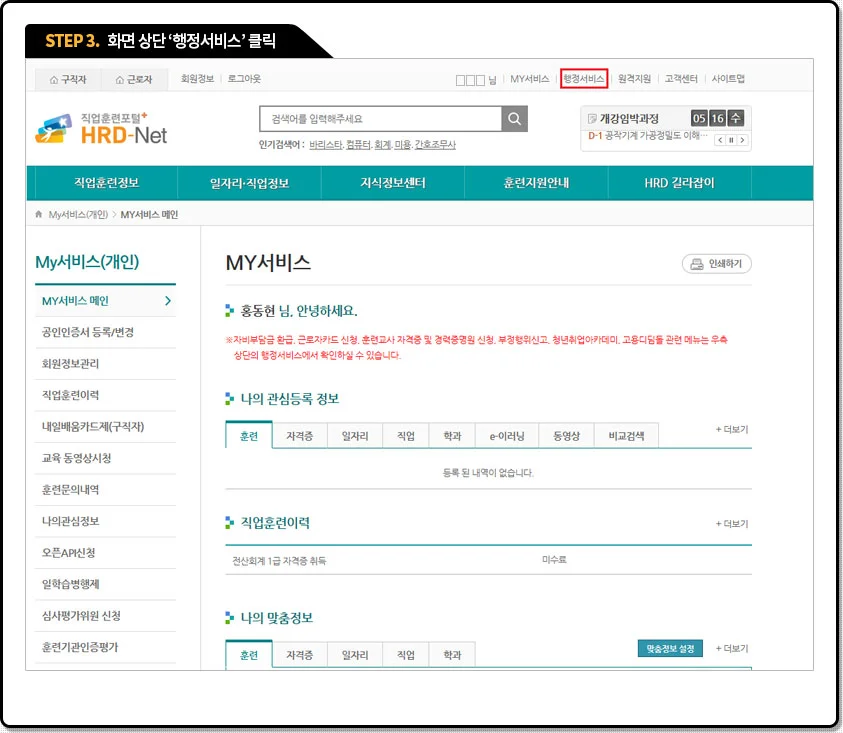Select 직업 tab under 나의 관심등록 정보
This screenshot has height=733, width=843.
[405, 436]
